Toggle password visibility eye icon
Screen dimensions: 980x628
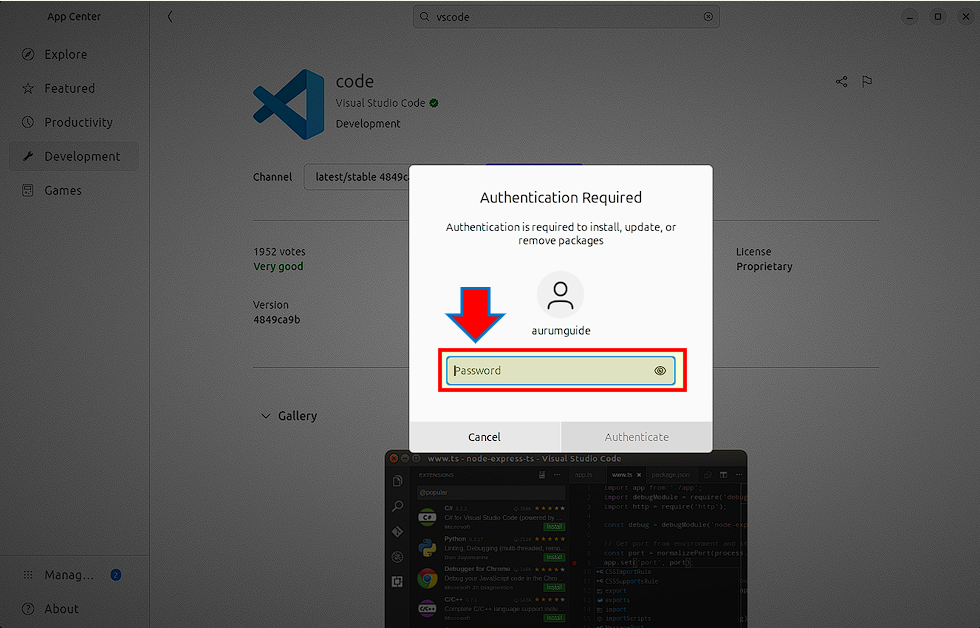[x=660, y=371]
